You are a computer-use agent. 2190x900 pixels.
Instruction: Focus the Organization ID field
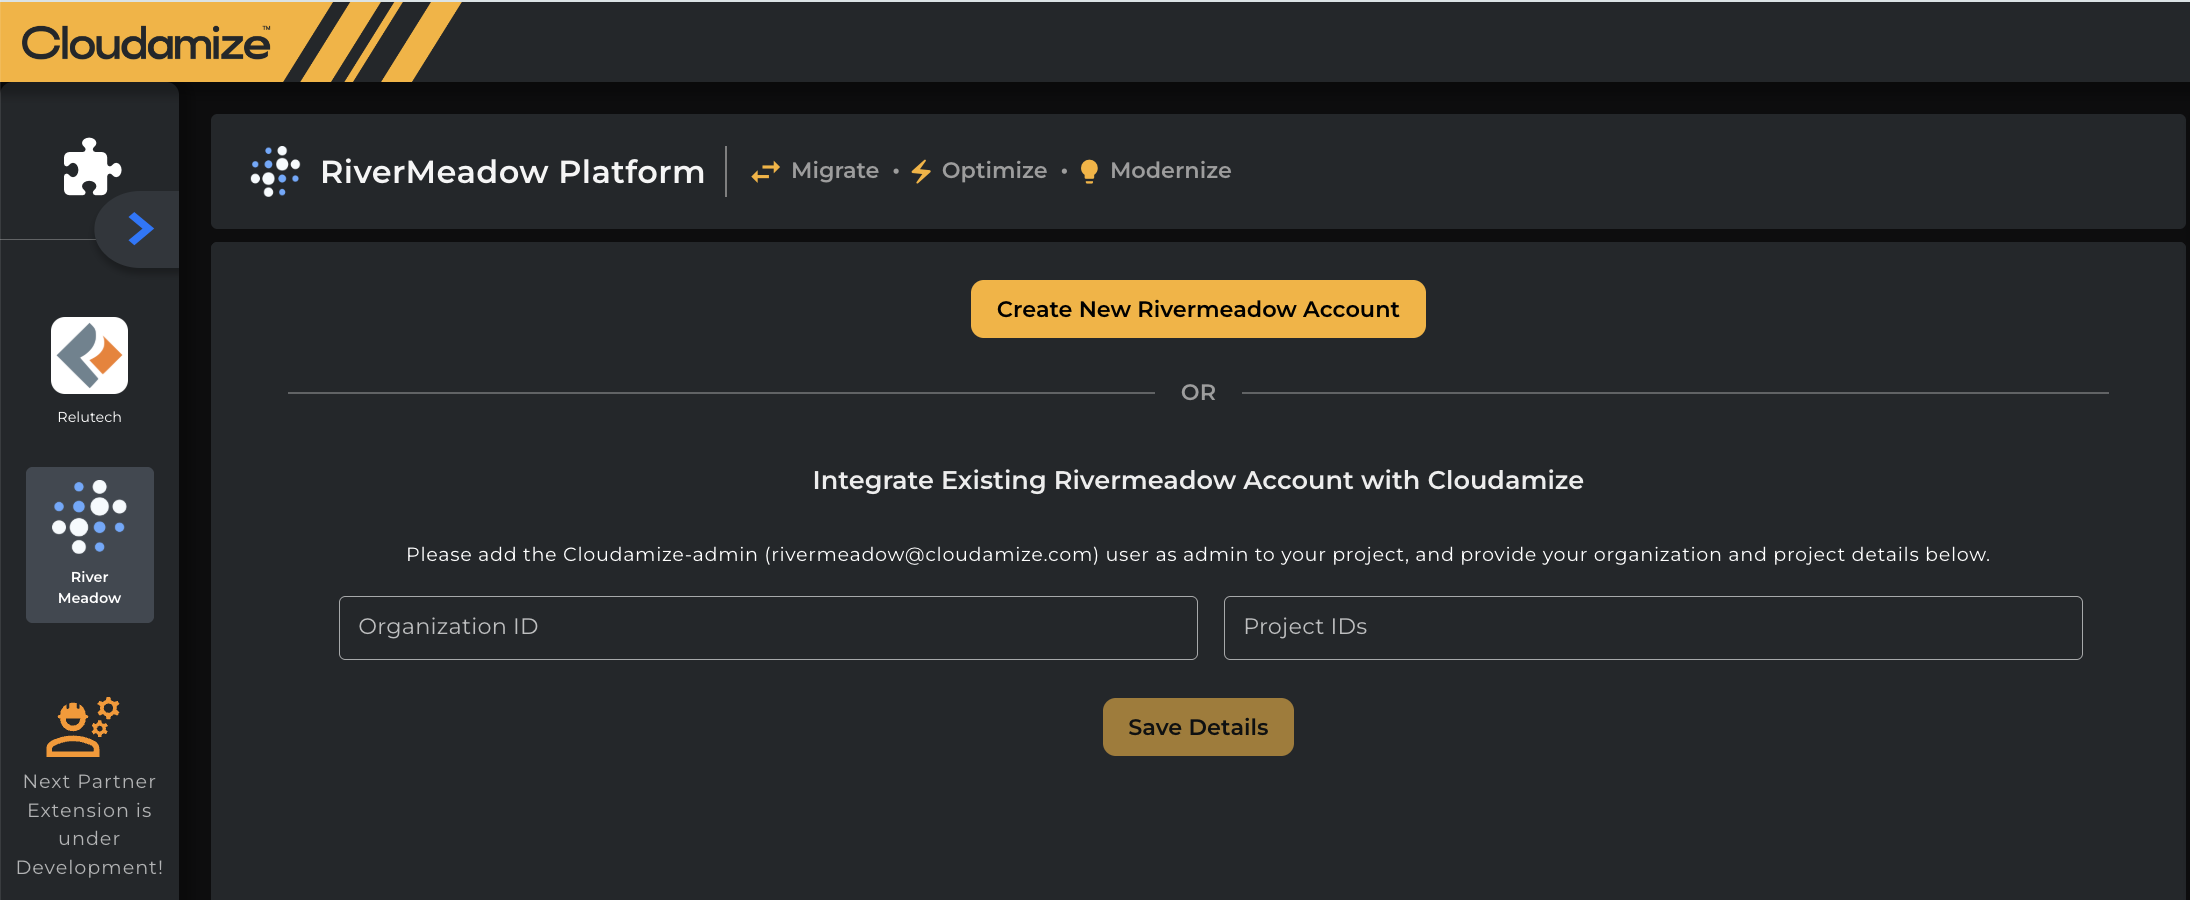click(x=768, y=628)
